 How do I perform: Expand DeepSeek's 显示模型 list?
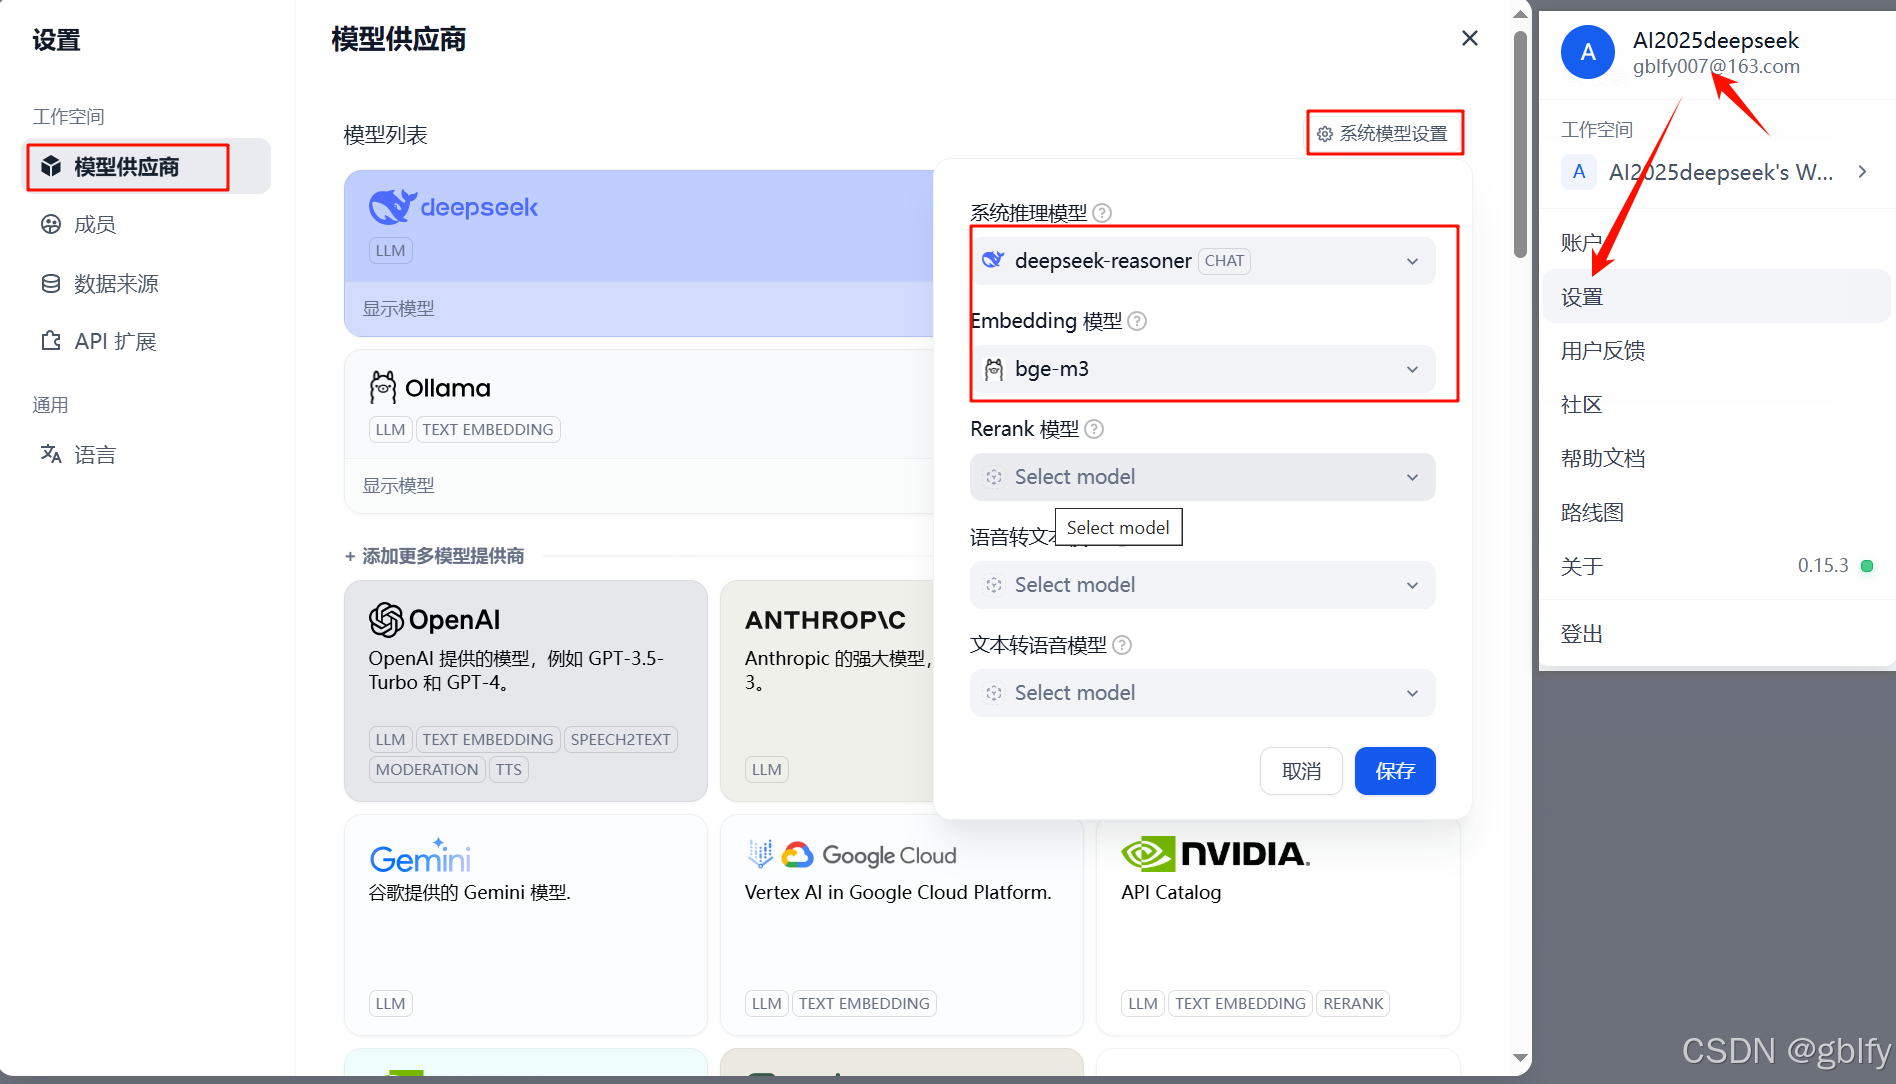pos(398,309)
